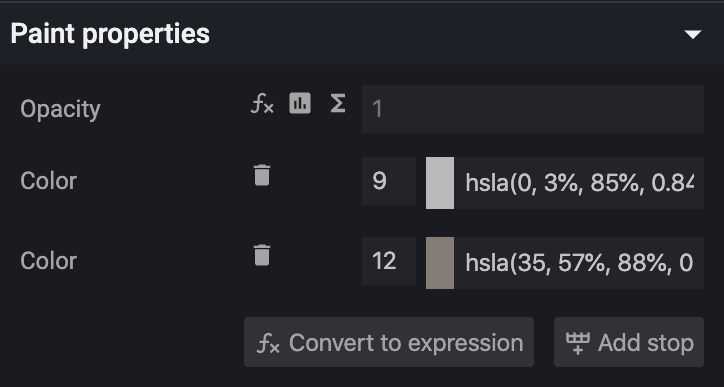Click the hsla(35, 57%, 88%) color text field

(579, 263)
